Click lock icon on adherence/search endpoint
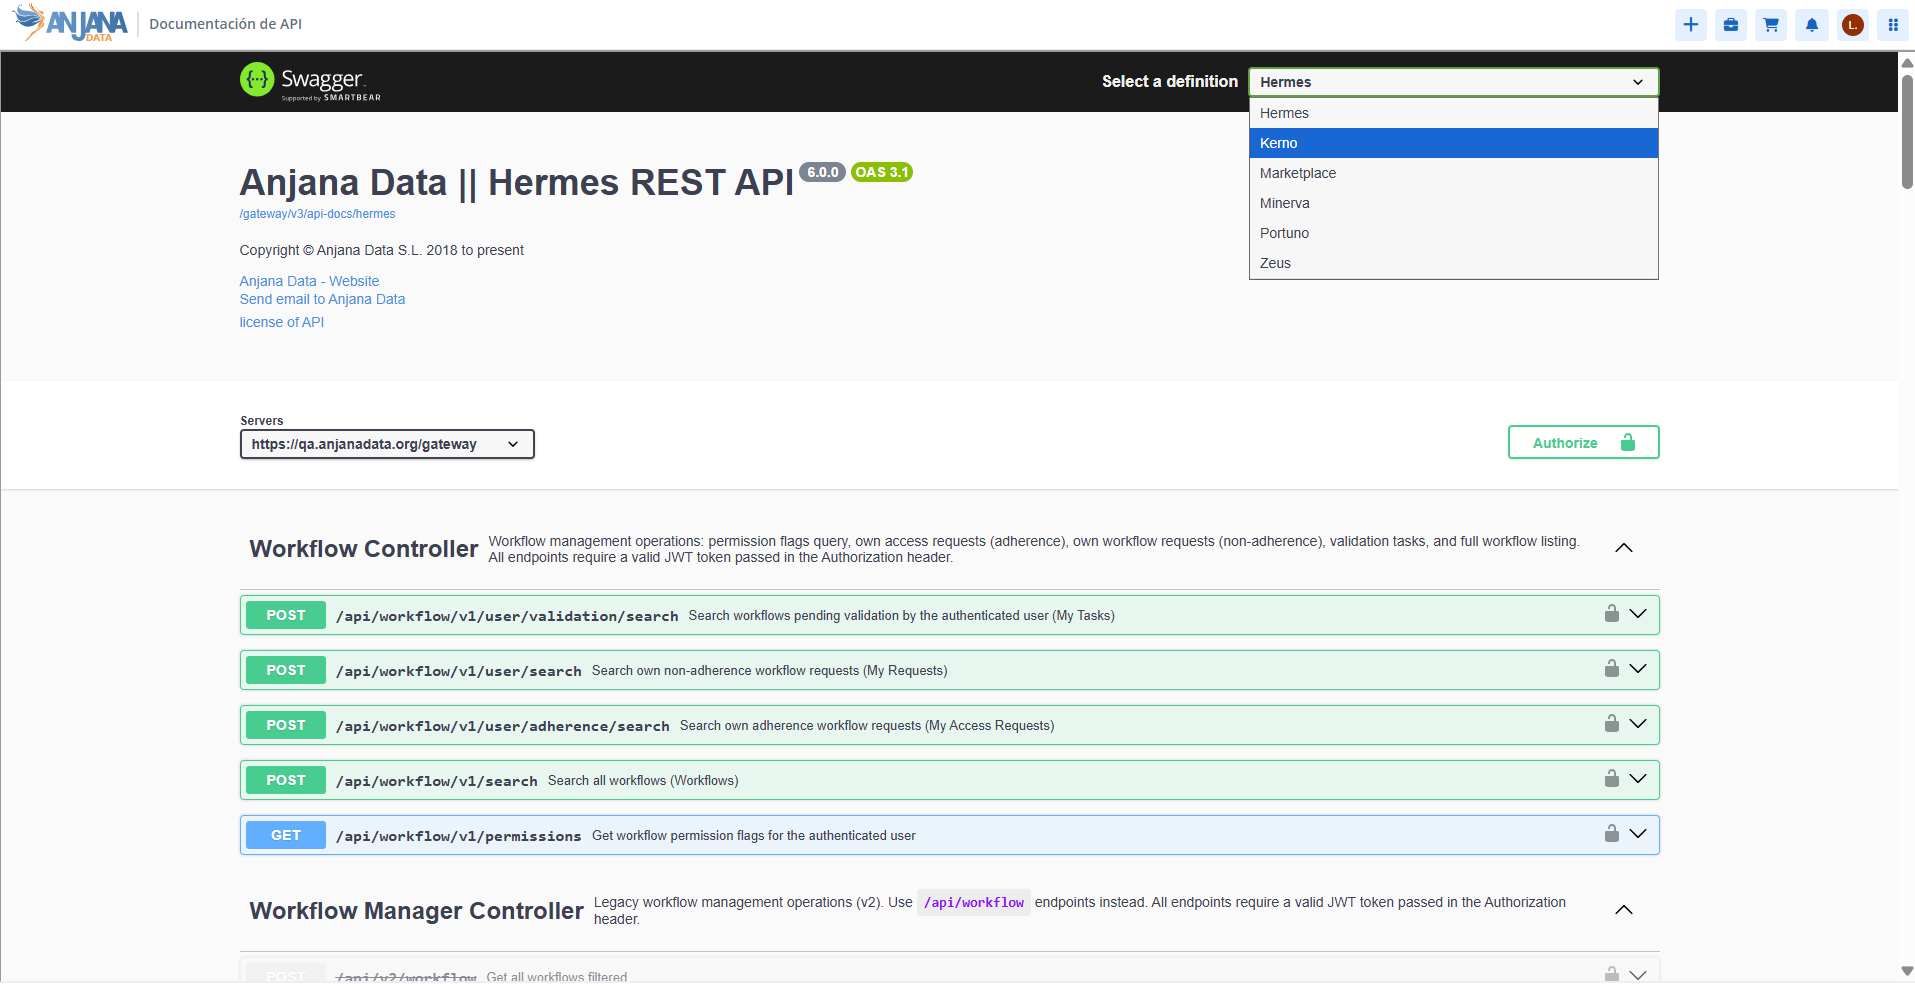1915x985 pixels. (1612, 724)
